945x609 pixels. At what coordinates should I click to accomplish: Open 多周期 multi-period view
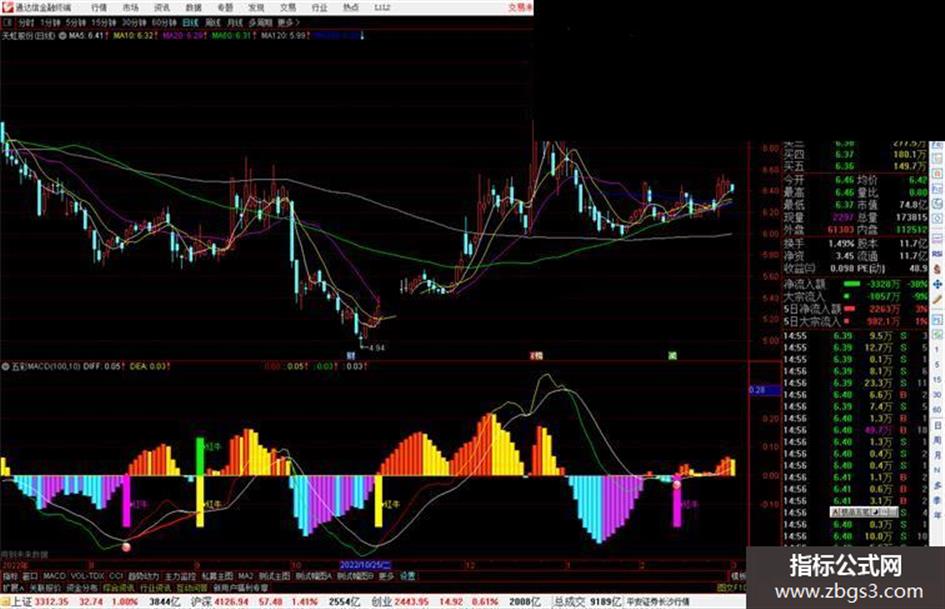260,22
